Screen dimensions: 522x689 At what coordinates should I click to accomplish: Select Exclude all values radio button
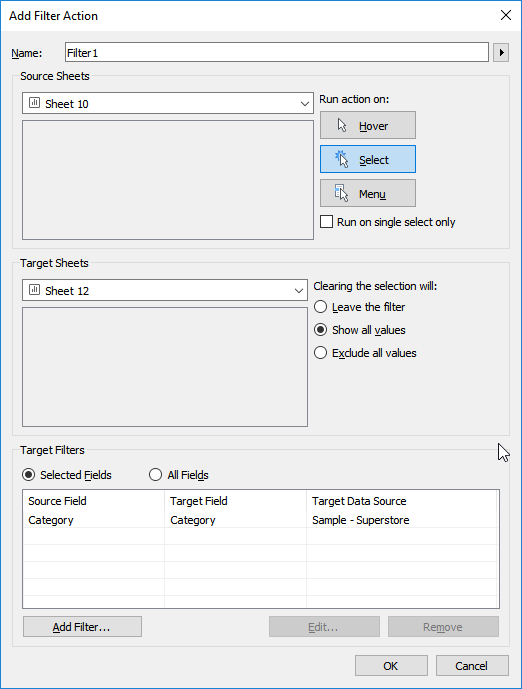click(321, 353)
